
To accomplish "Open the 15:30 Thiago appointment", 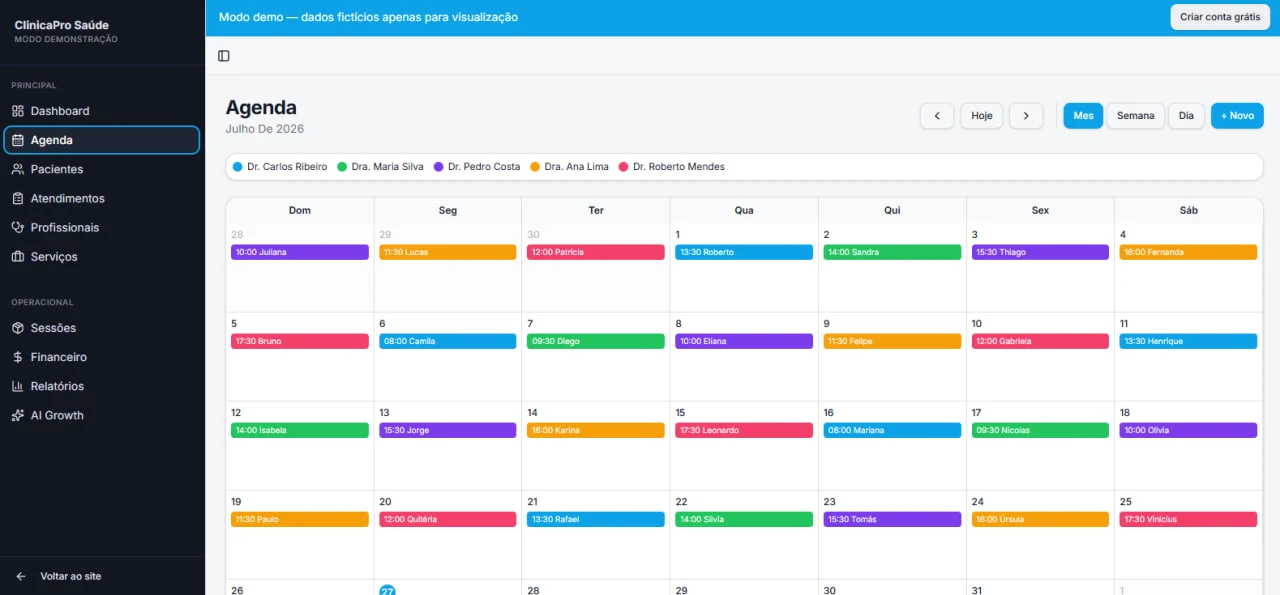I will [1040, 252].
